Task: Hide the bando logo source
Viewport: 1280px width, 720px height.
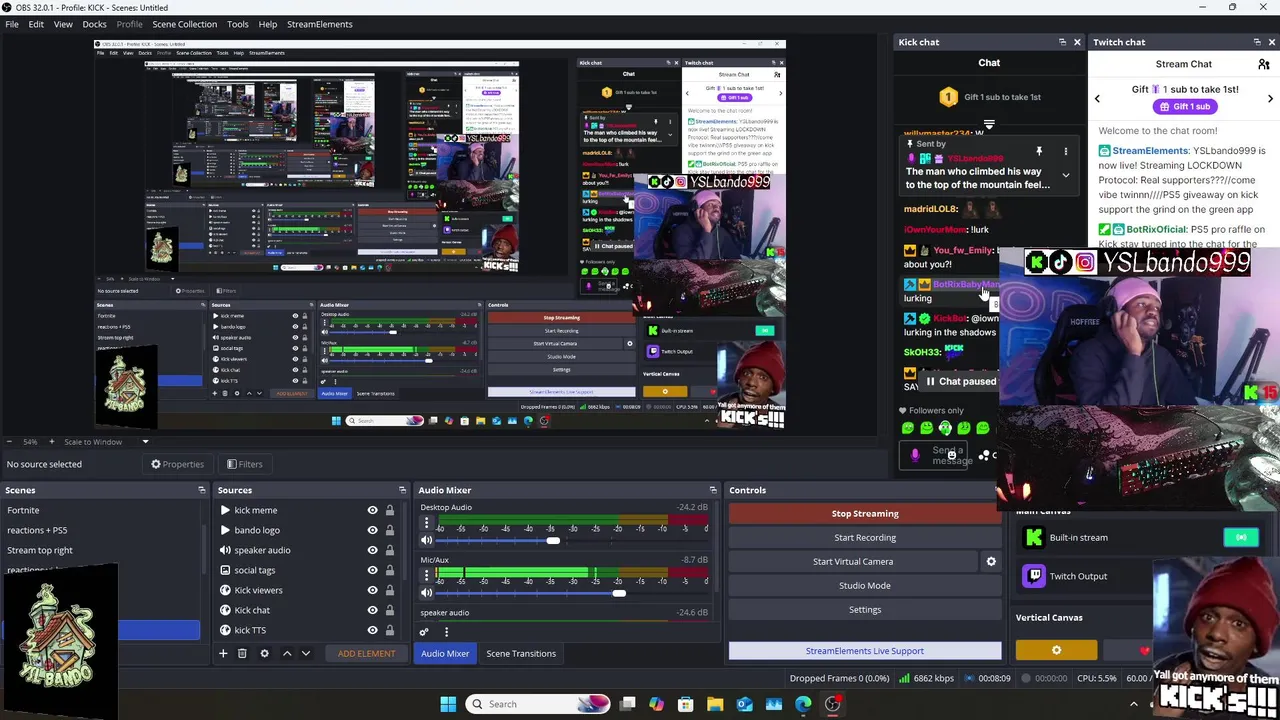Action: 372,530
